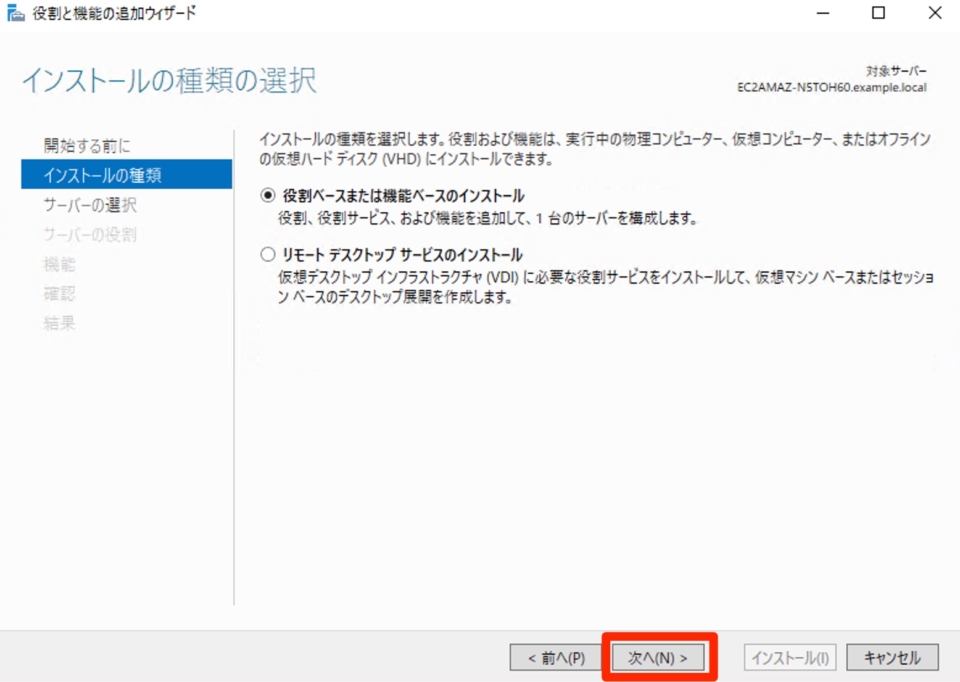Click 結果 step in sidebar

pos(59,323)
